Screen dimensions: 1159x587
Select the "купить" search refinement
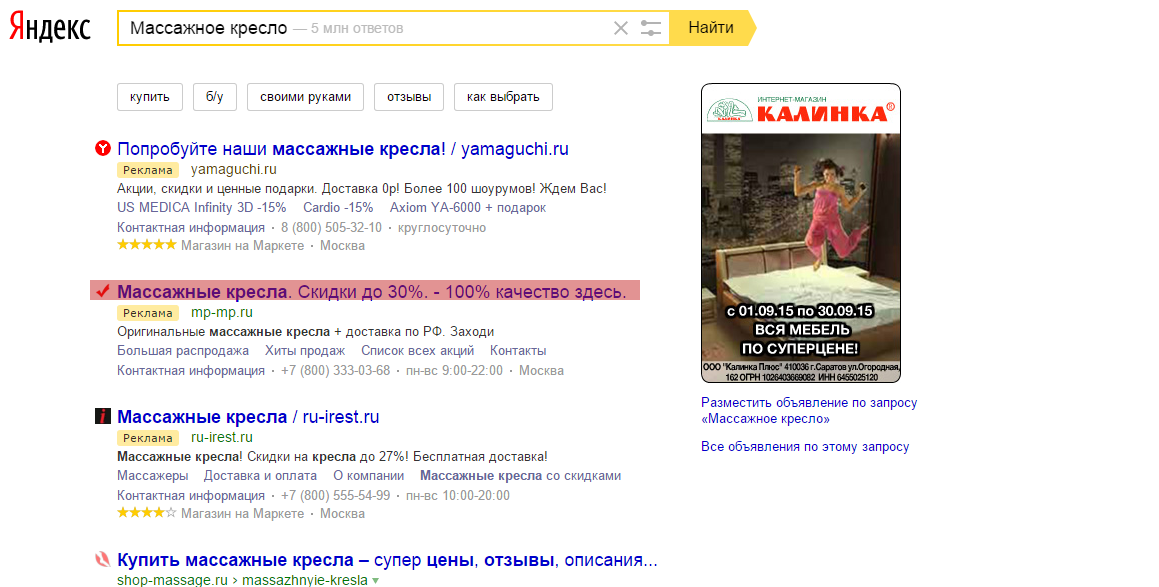click(x=150, y=97)
